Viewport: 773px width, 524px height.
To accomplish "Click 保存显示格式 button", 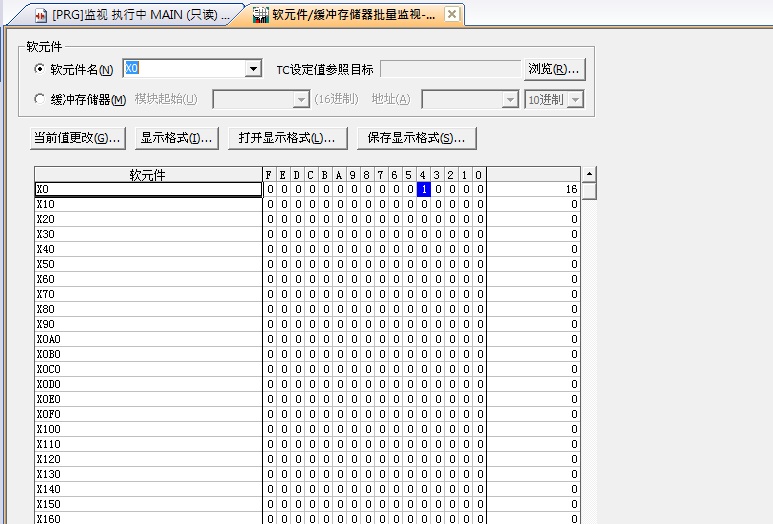I will click(x=416, y=138).
